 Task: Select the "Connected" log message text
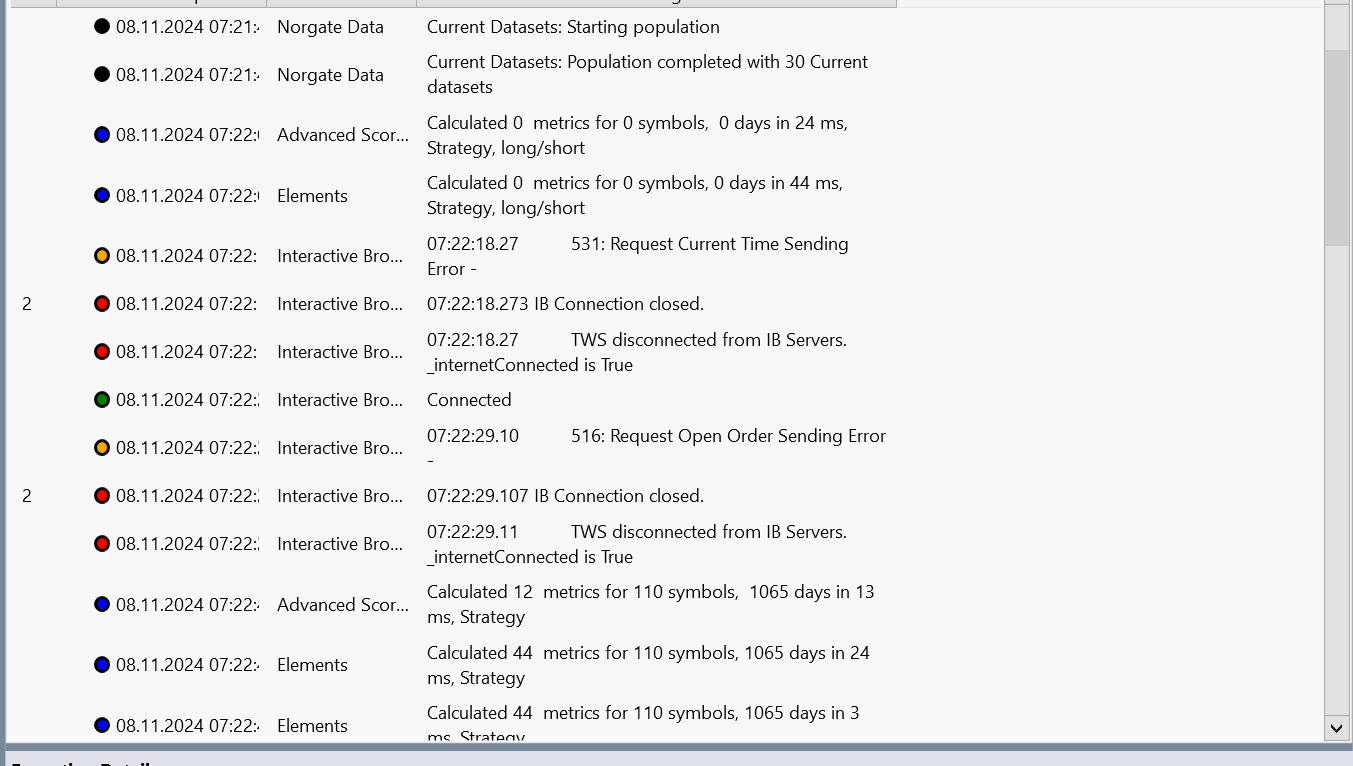[469, 400]
